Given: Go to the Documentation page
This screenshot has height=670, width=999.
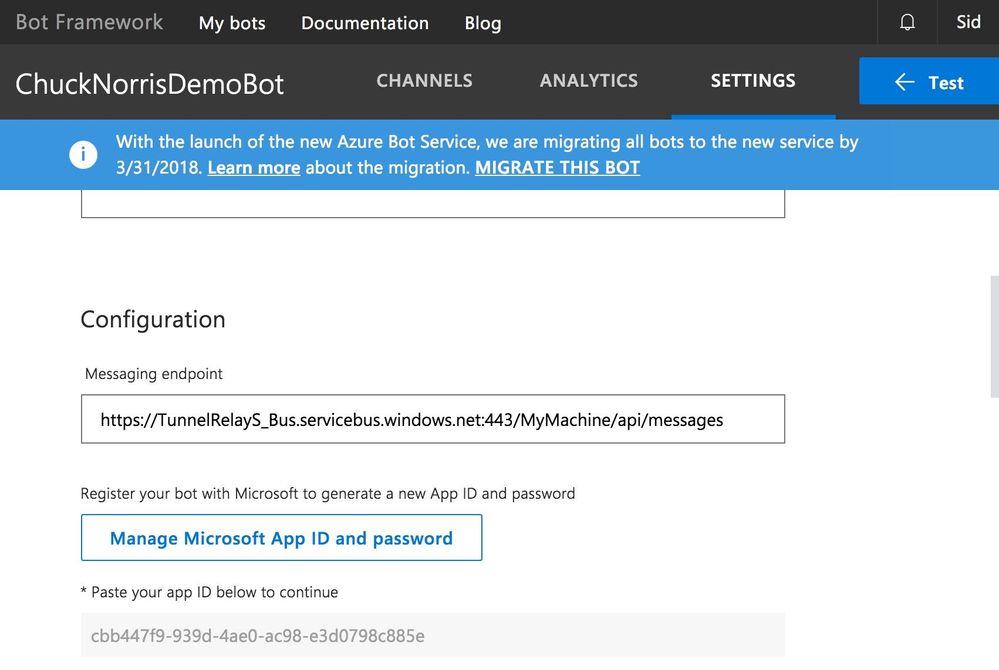Looking at the screenshot, I should 365,23.
